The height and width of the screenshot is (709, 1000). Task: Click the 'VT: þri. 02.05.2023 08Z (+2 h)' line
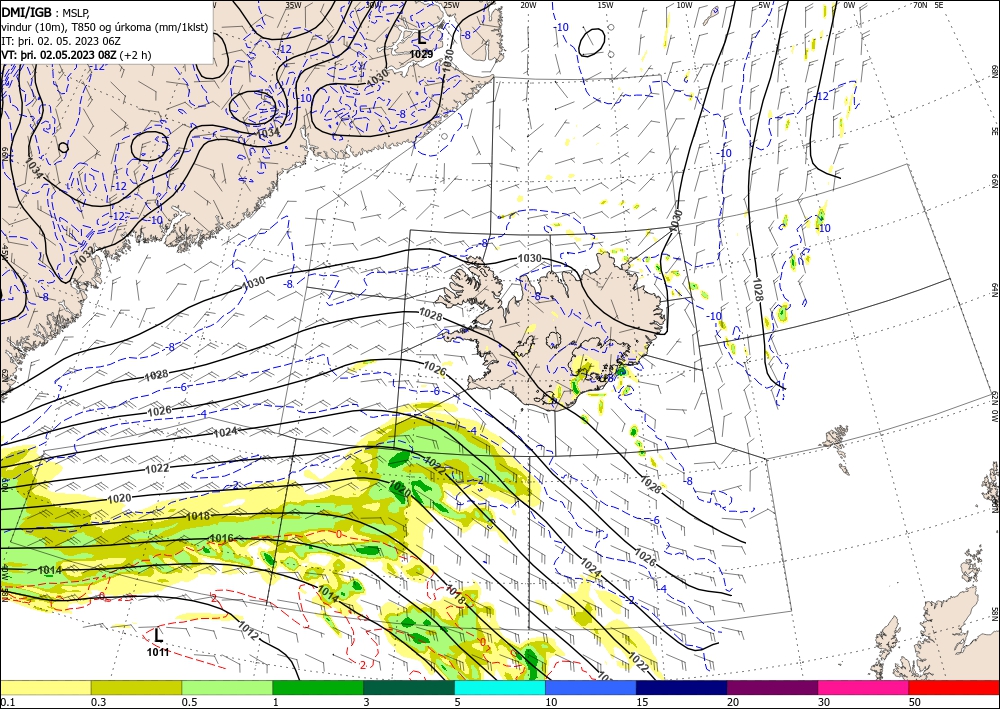[x=77, y=55]
